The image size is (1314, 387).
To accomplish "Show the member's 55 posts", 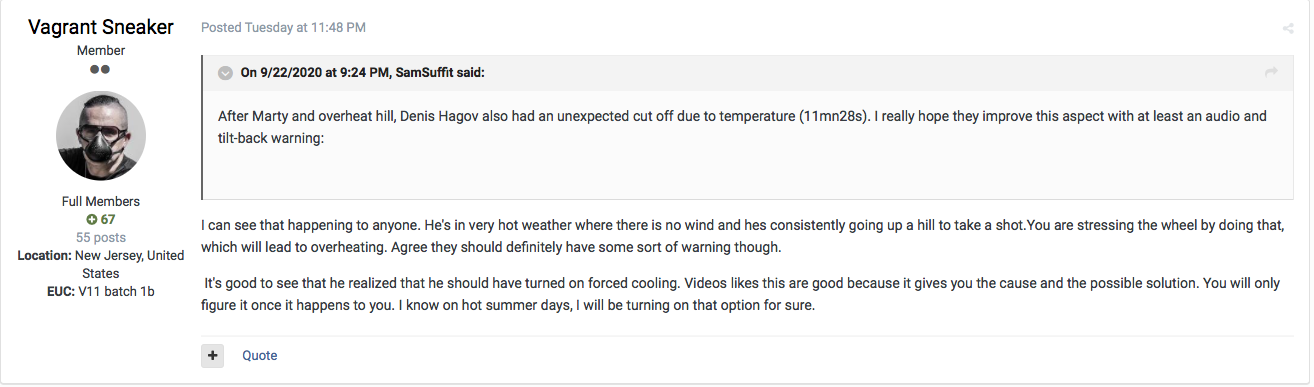I will click(x=101, y=237).
